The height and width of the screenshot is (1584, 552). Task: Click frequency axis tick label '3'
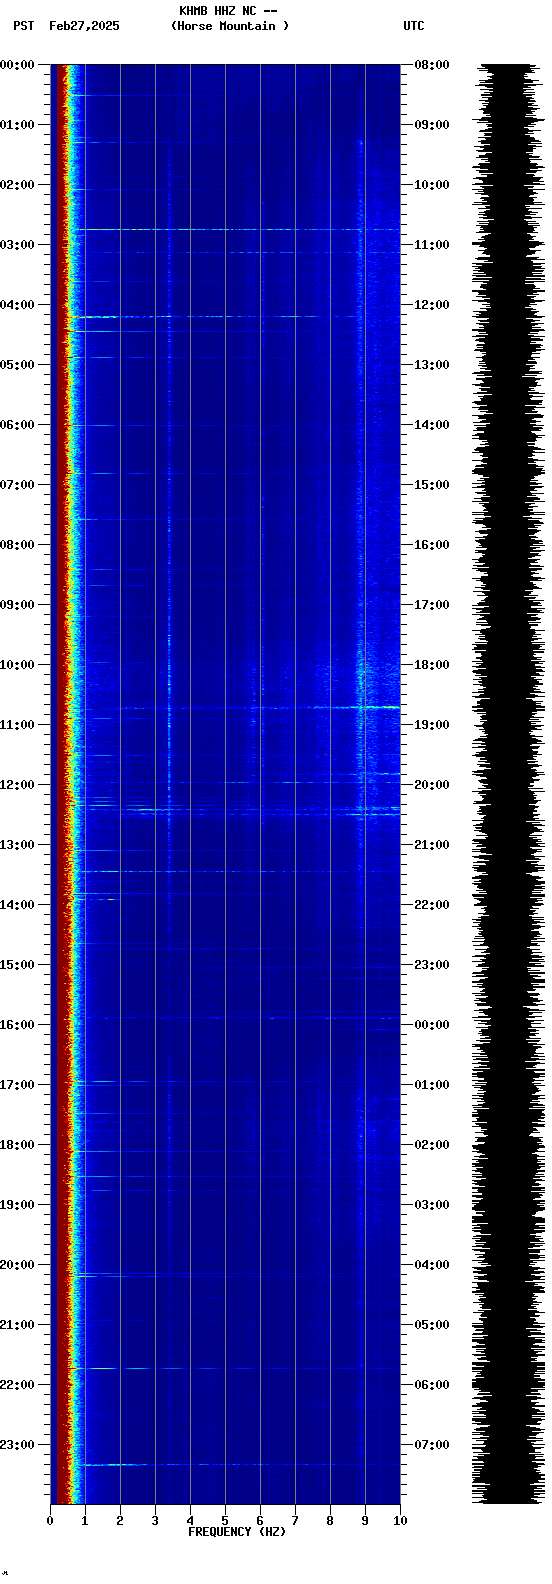(x=155, y=1521)
